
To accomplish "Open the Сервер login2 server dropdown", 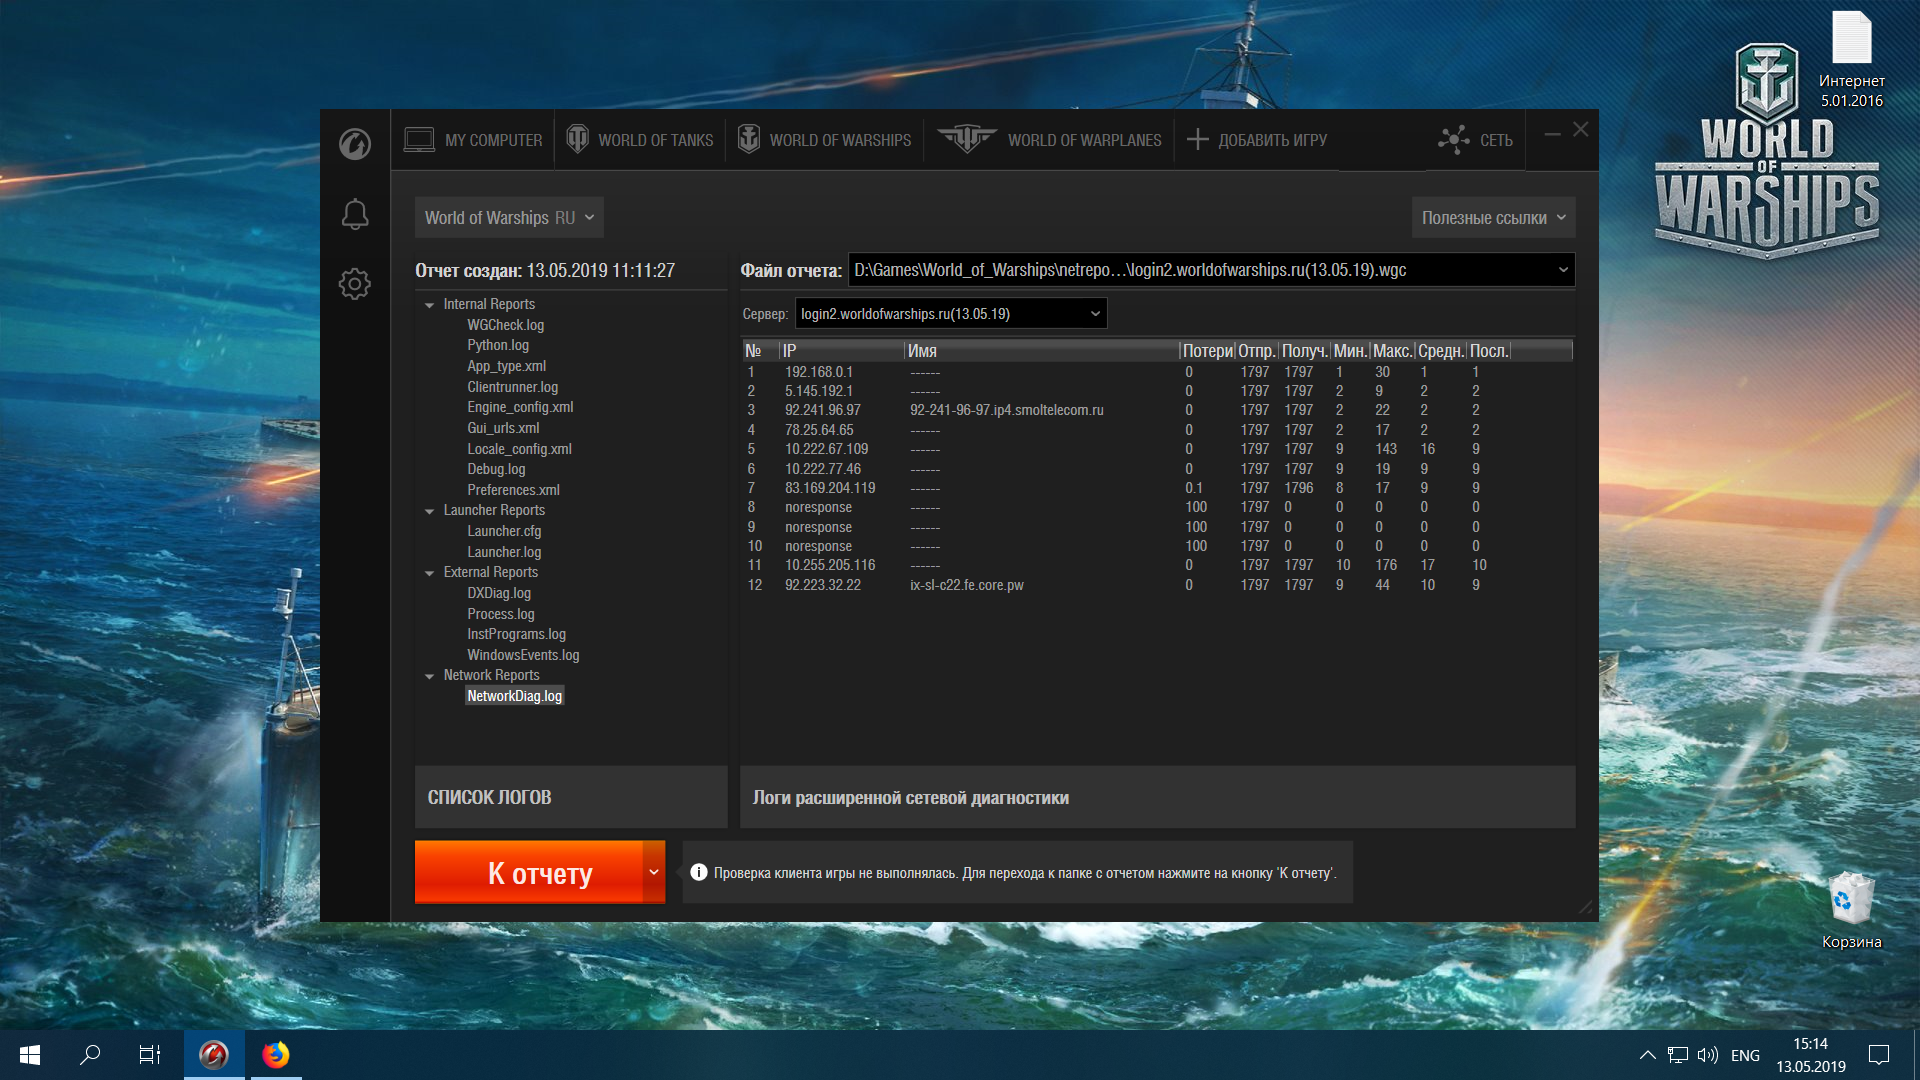I will pyautogui.click(x=951, y=314).
